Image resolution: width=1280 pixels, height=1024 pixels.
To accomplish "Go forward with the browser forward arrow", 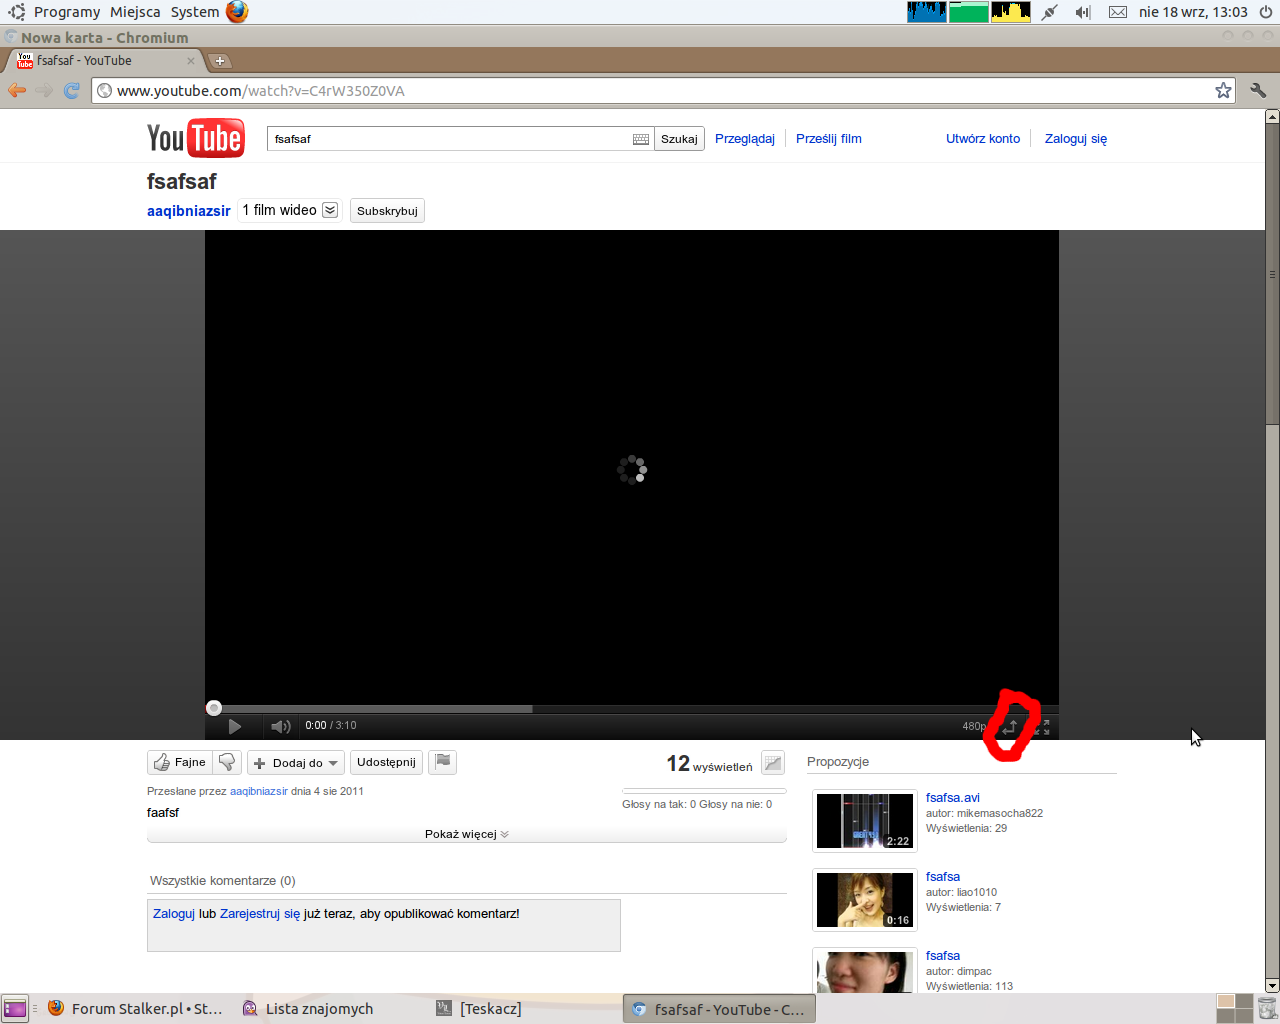I will [44, 90].
